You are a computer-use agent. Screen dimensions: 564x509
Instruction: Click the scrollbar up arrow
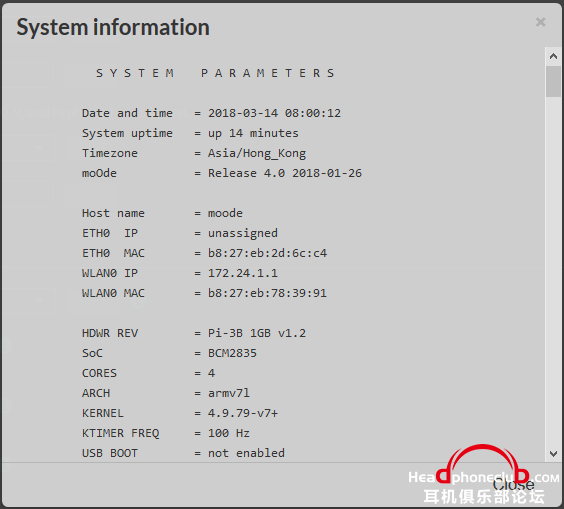tap(553, 56)
